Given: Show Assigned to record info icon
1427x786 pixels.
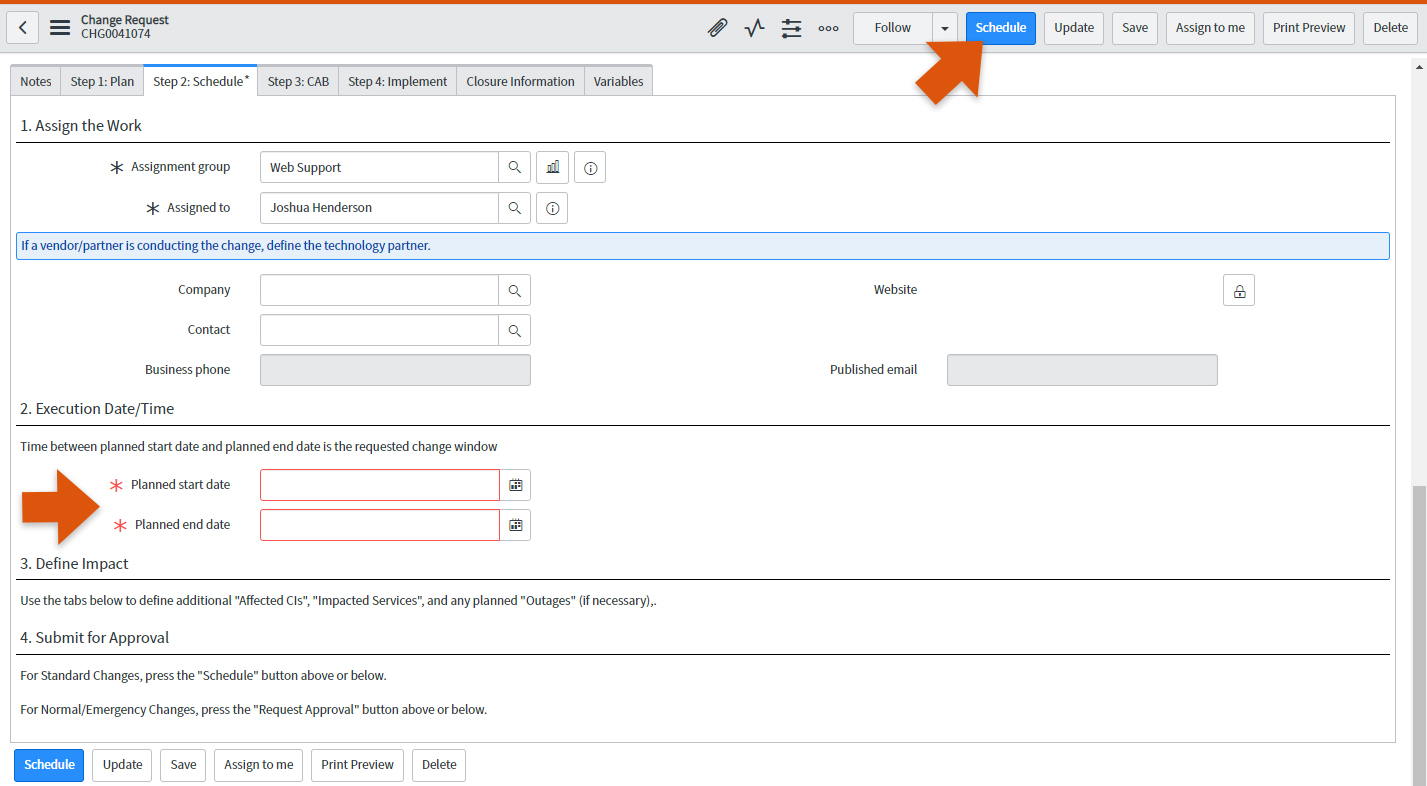Looking at the screenshot, I should click(552, 208).
